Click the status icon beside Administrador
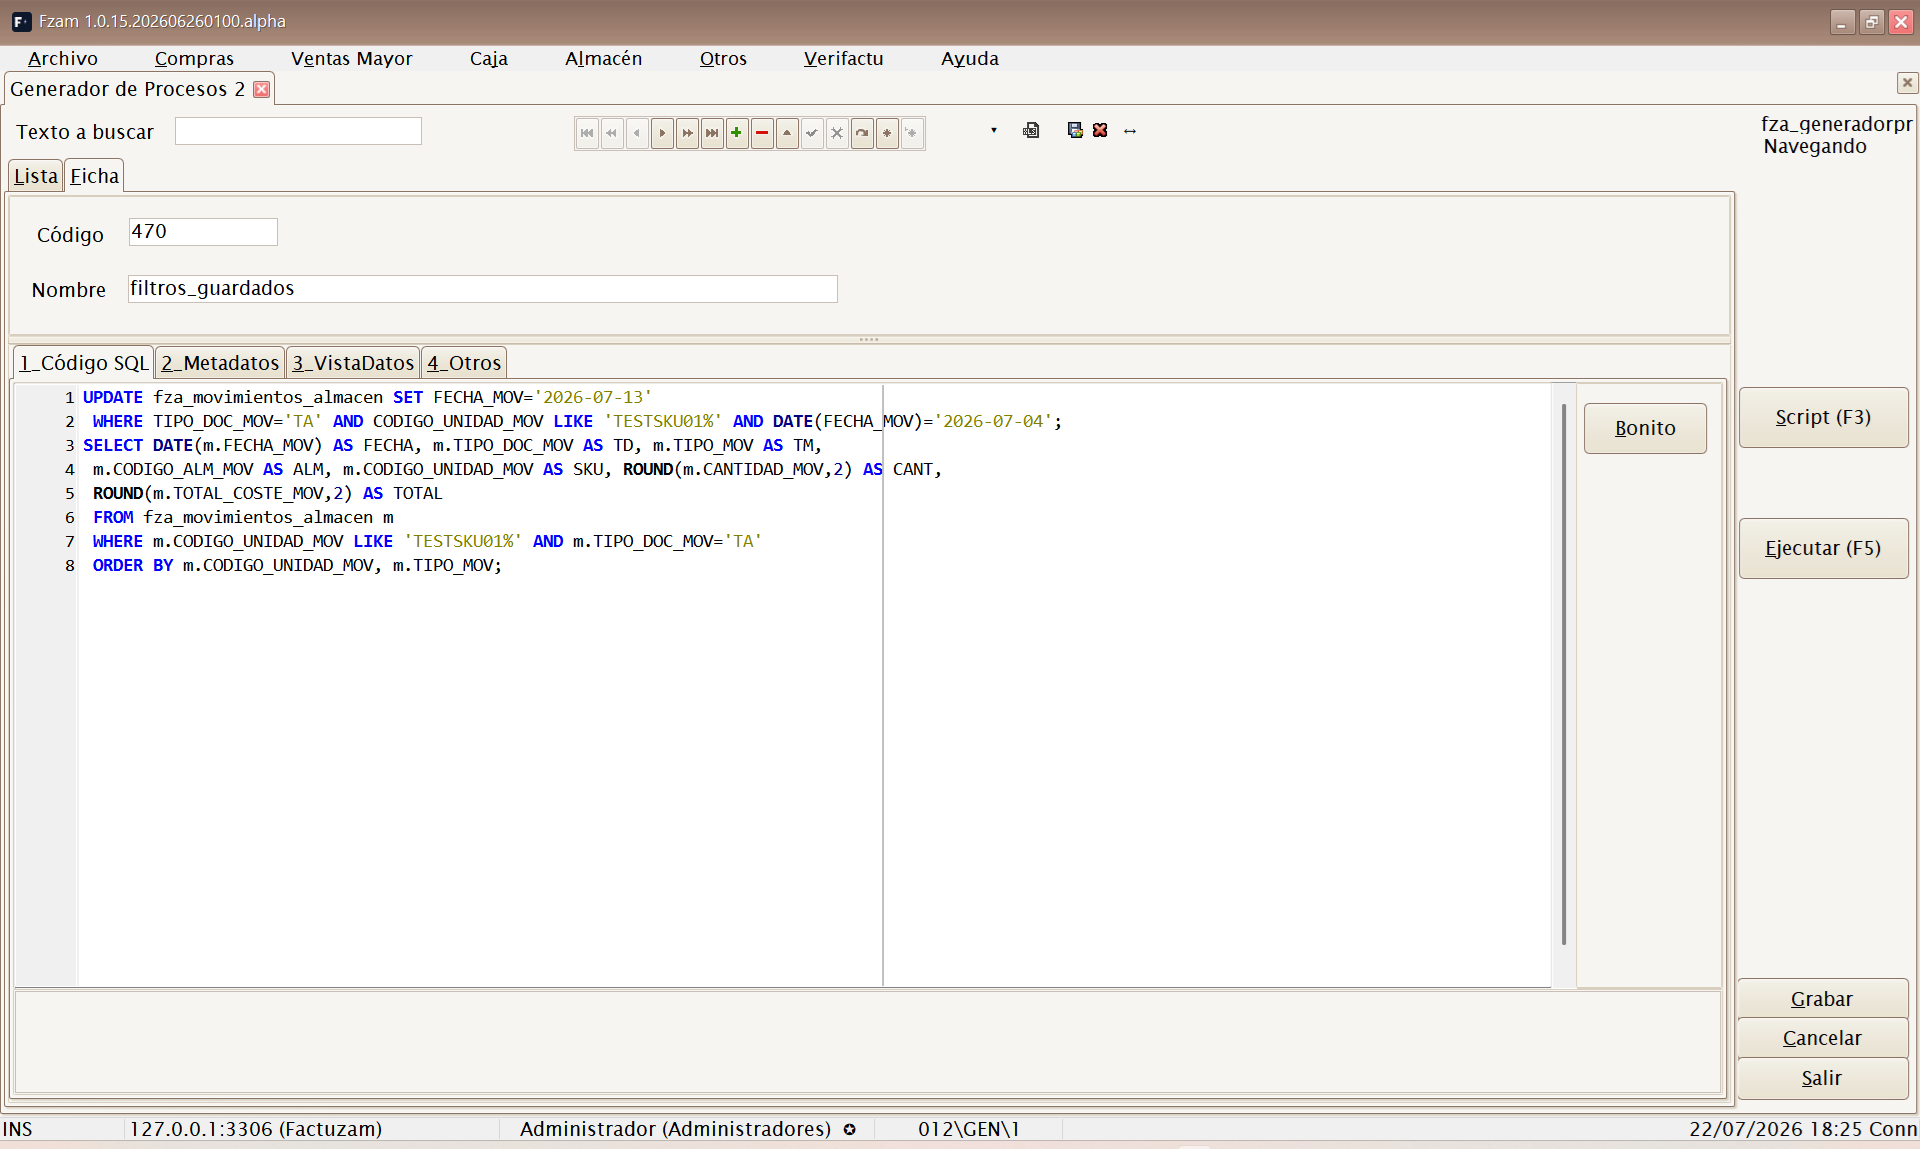This screenshot has height=1149, width=1920. click(849, 1129)
